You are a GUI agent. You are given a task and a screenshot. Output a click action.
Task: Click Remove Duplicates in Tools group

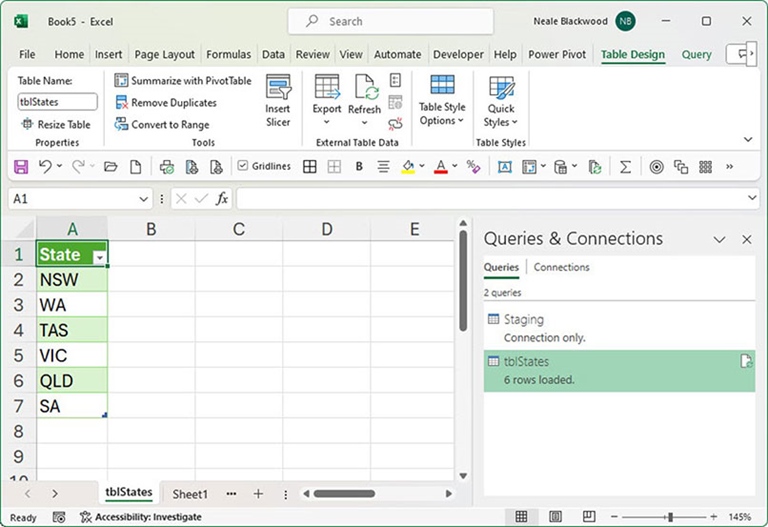pyautogui.click(x=166, y=102)
